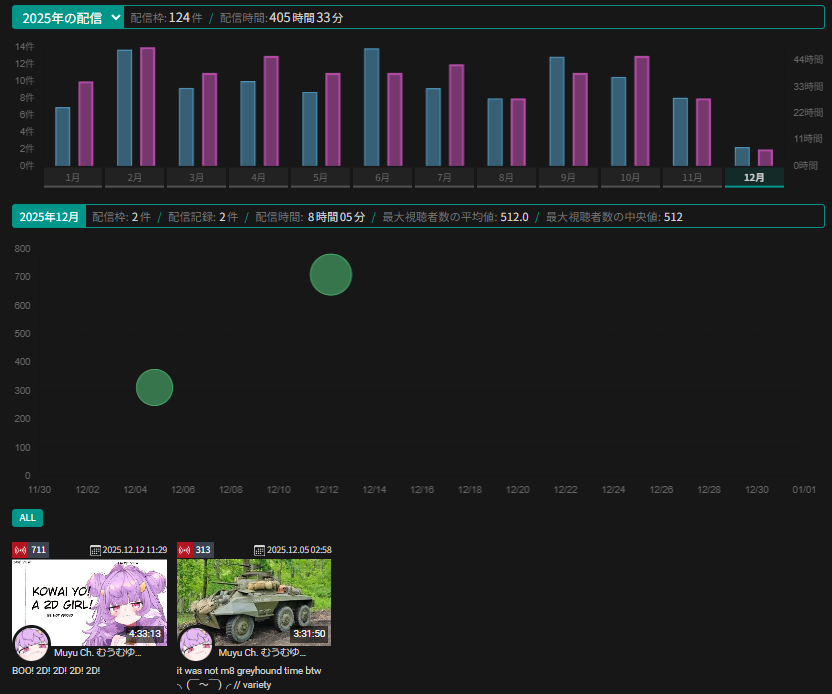Click the magenta October stream time bar
This screenshot has height=694, width=832.
click(x=642, y=111)
